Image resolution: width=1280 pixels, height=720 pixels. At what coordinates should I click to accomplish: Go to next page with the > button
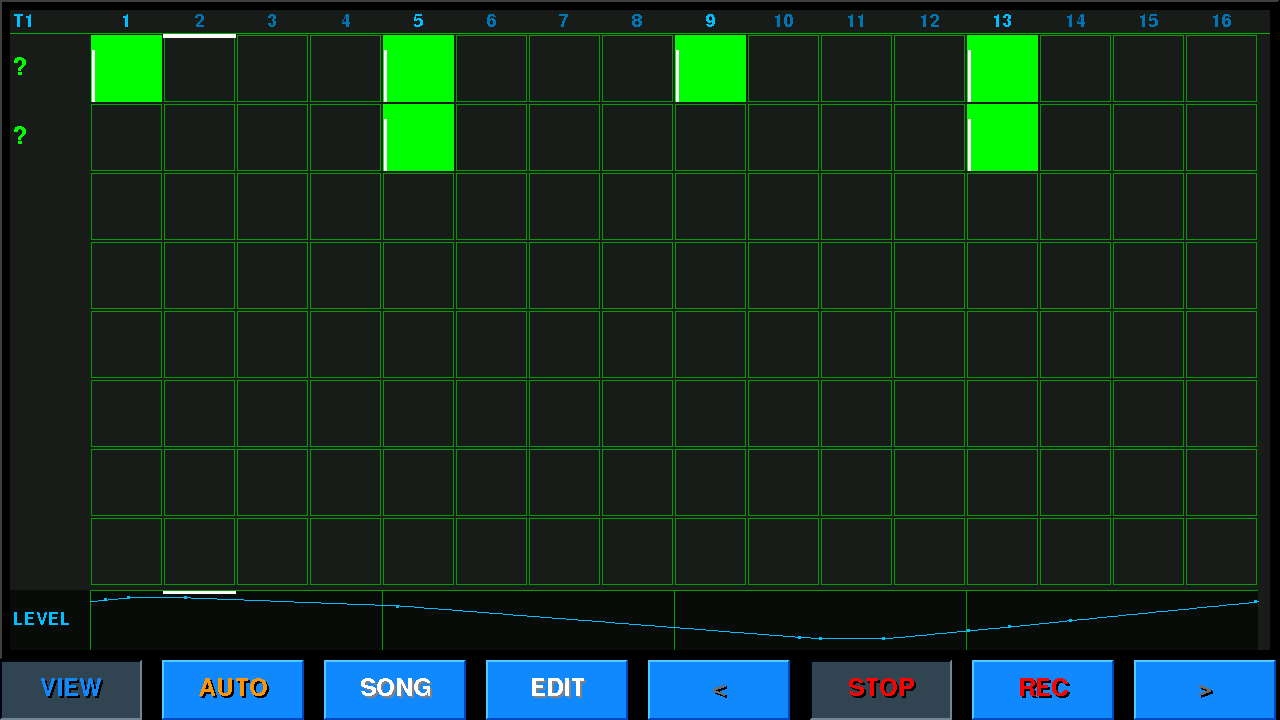(x=1205, y=689)
